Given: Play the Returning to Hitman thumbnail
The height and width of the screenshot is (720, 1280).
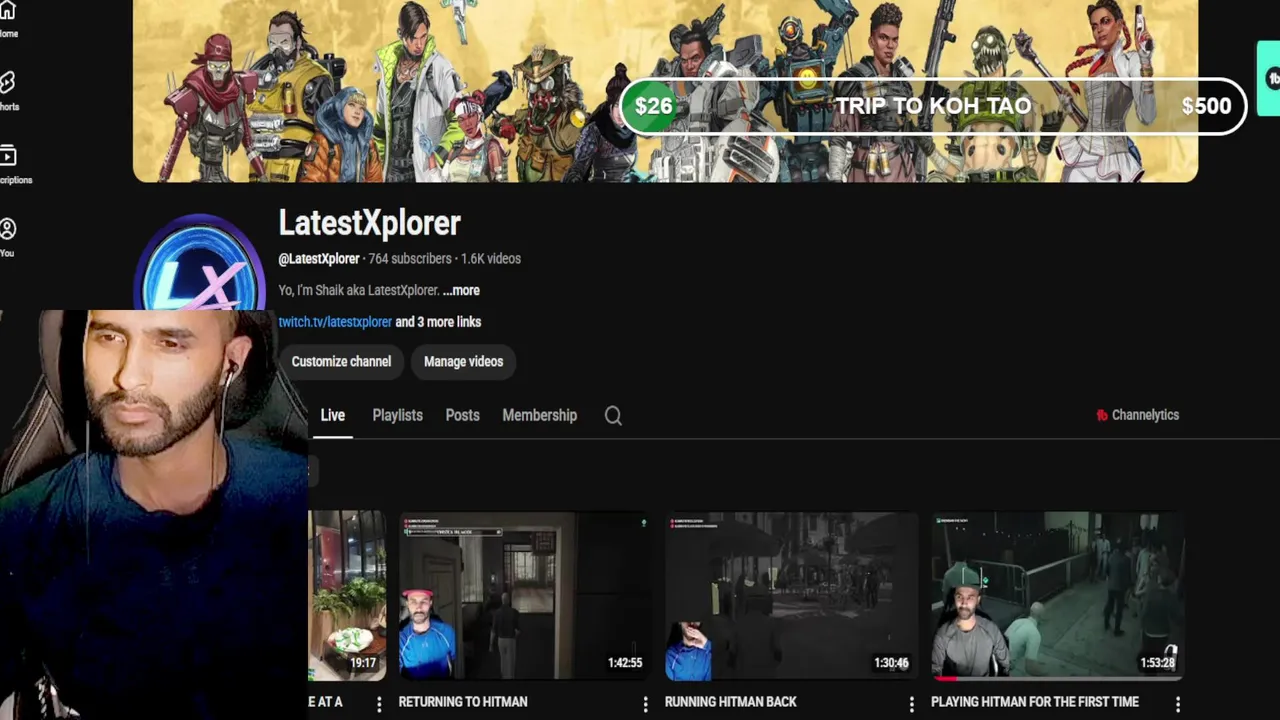Looking at the screenshot, I should [x=524, y=596].
